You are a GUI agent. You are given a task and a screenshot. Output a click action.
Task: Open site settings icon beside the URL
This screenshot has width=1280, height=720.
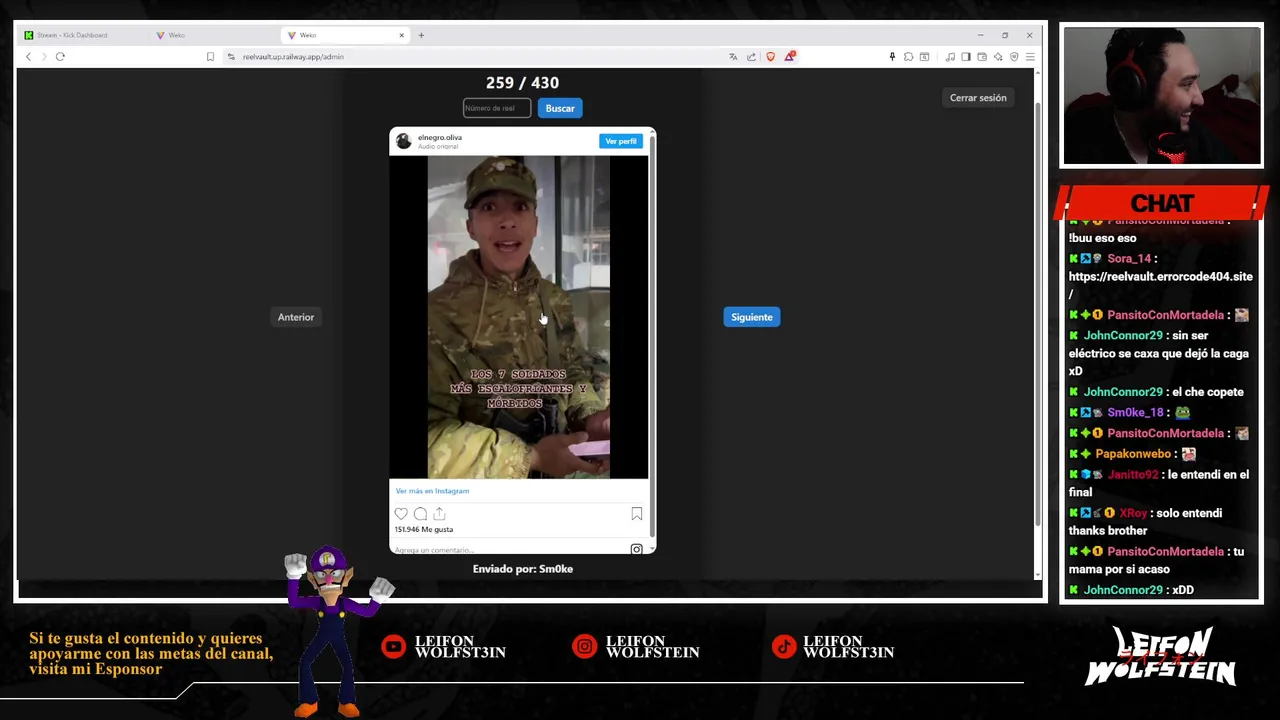click(231, 57)
